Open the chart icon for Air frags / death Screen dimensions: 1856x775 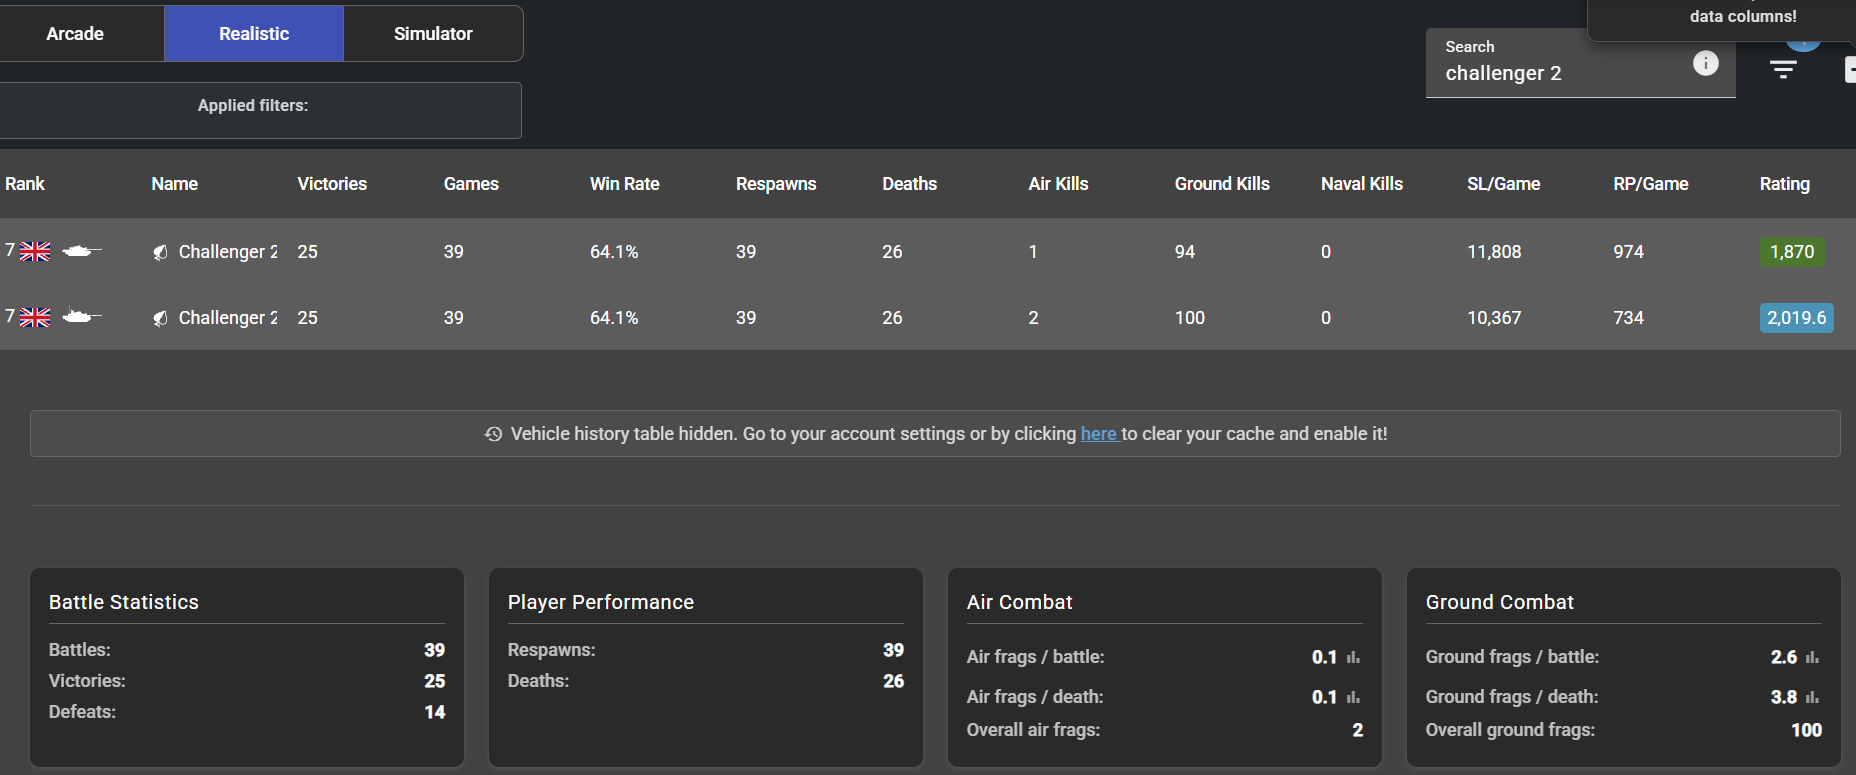1353,697
